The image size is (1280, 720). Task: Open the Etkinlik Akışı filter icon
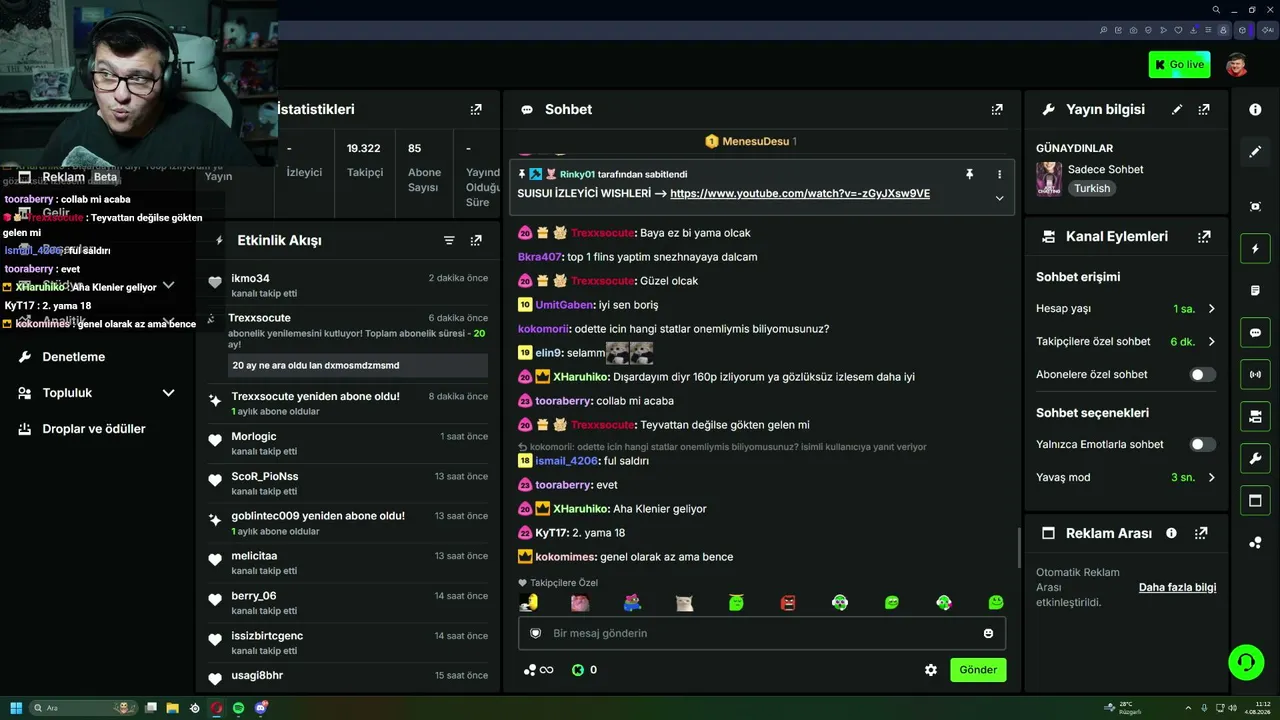[x=449, y=240]
